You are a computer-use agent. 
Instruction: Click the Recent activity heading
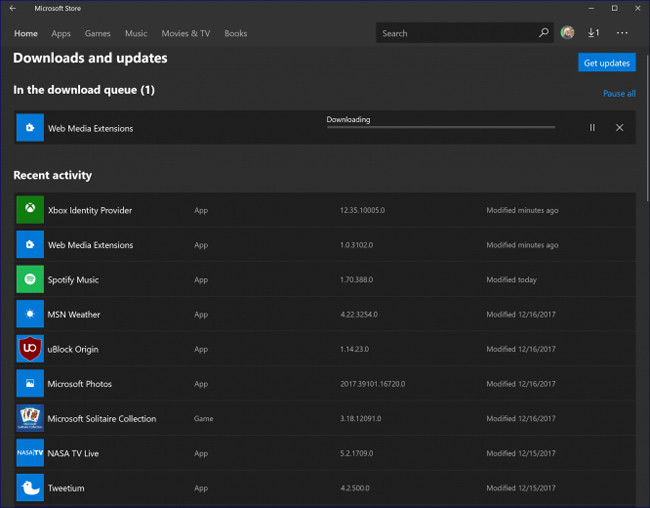[x=53, y=175]
